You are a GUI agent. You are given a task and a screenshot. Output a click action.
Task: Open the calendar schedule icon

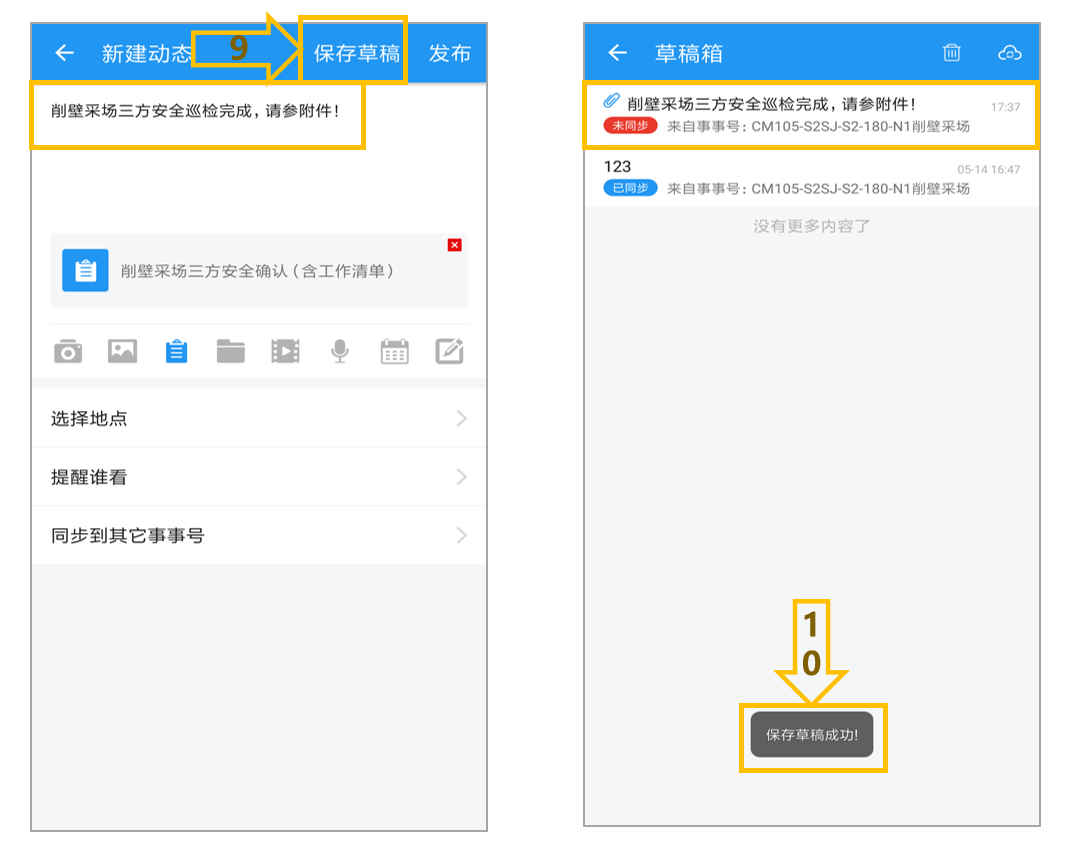click(x=394, y=351)
